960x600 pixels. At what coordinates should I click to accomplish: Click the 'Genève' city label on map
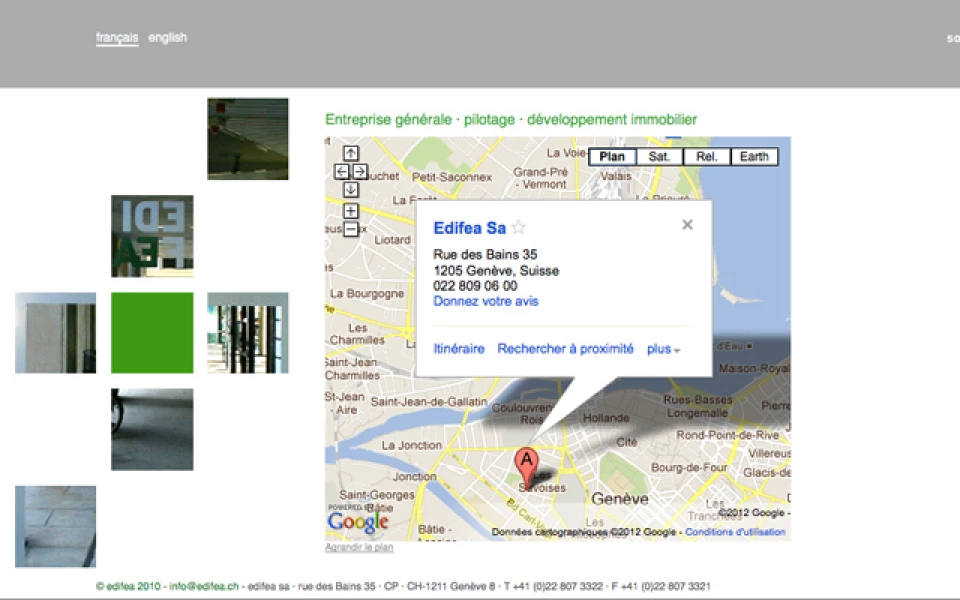point(620,499)
